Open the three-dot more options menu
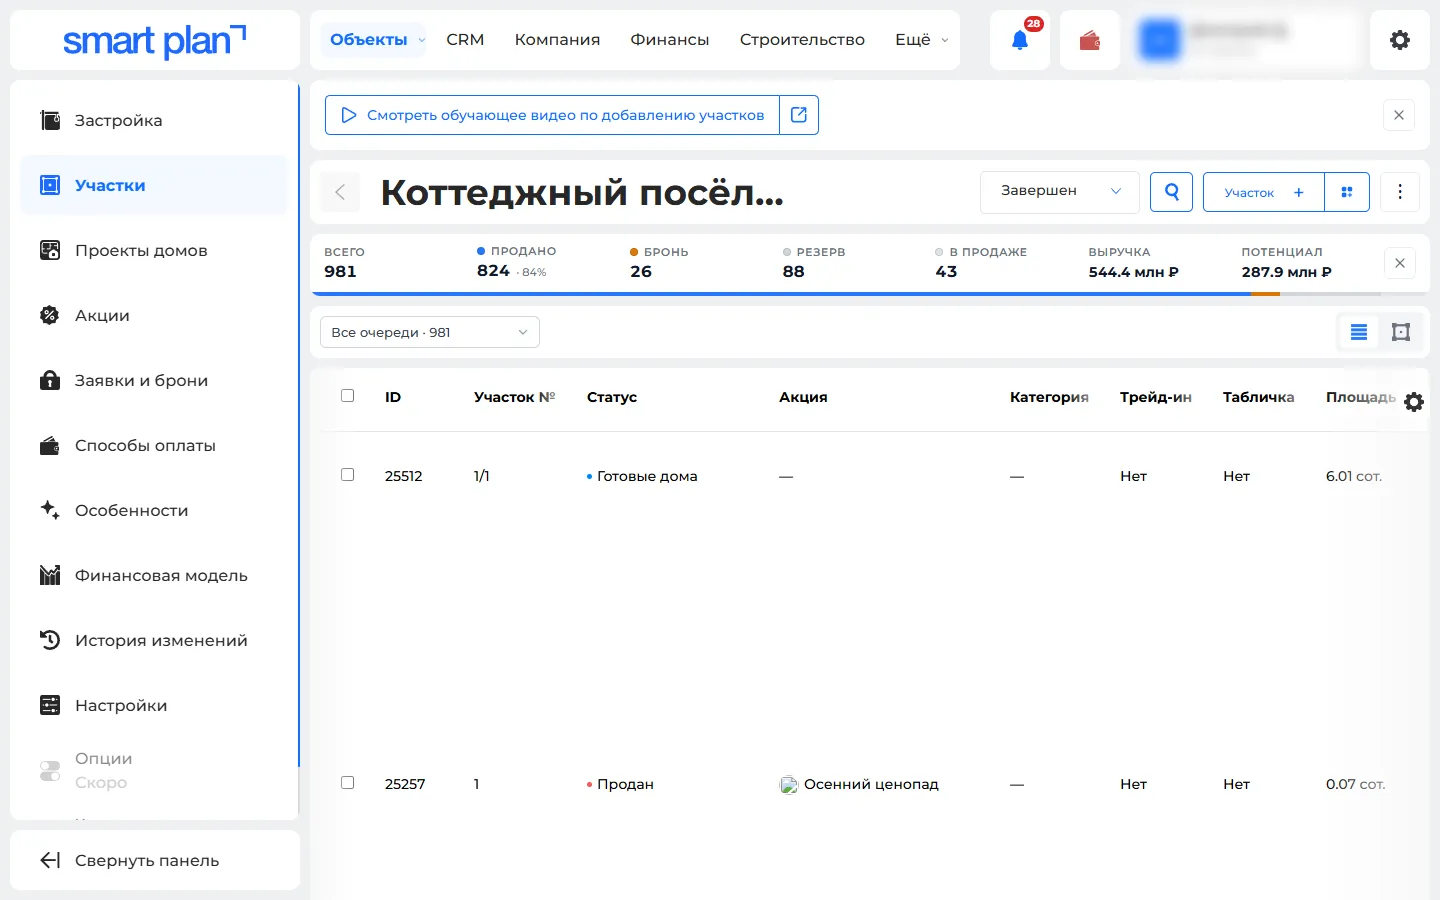Viewport: 1440px width, 900px height. (x=1400, y=192)
